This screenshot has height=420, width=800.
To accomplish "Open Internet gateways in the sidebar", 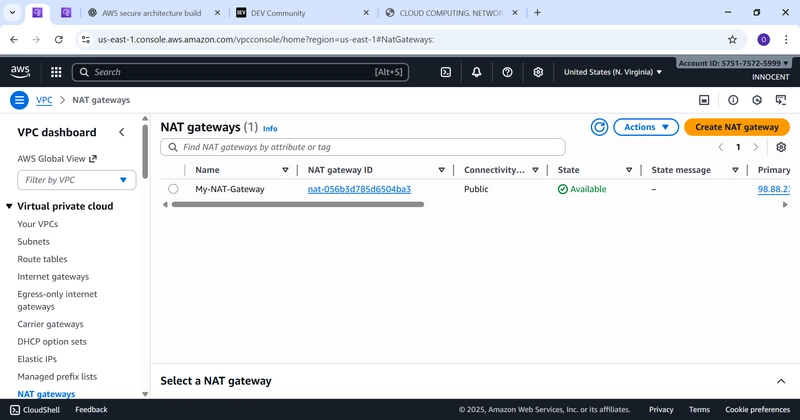I will pyautogui.click(x=53, y=277).
